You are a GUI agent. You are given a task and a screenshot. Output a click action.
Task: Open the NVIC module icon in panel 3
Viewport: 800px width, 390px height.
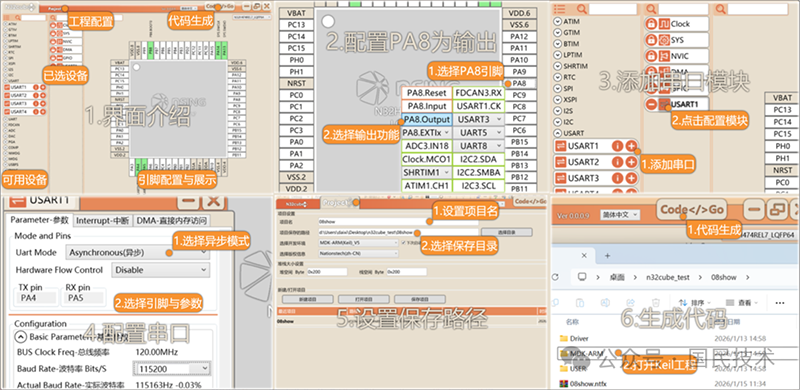pos(664,56)
